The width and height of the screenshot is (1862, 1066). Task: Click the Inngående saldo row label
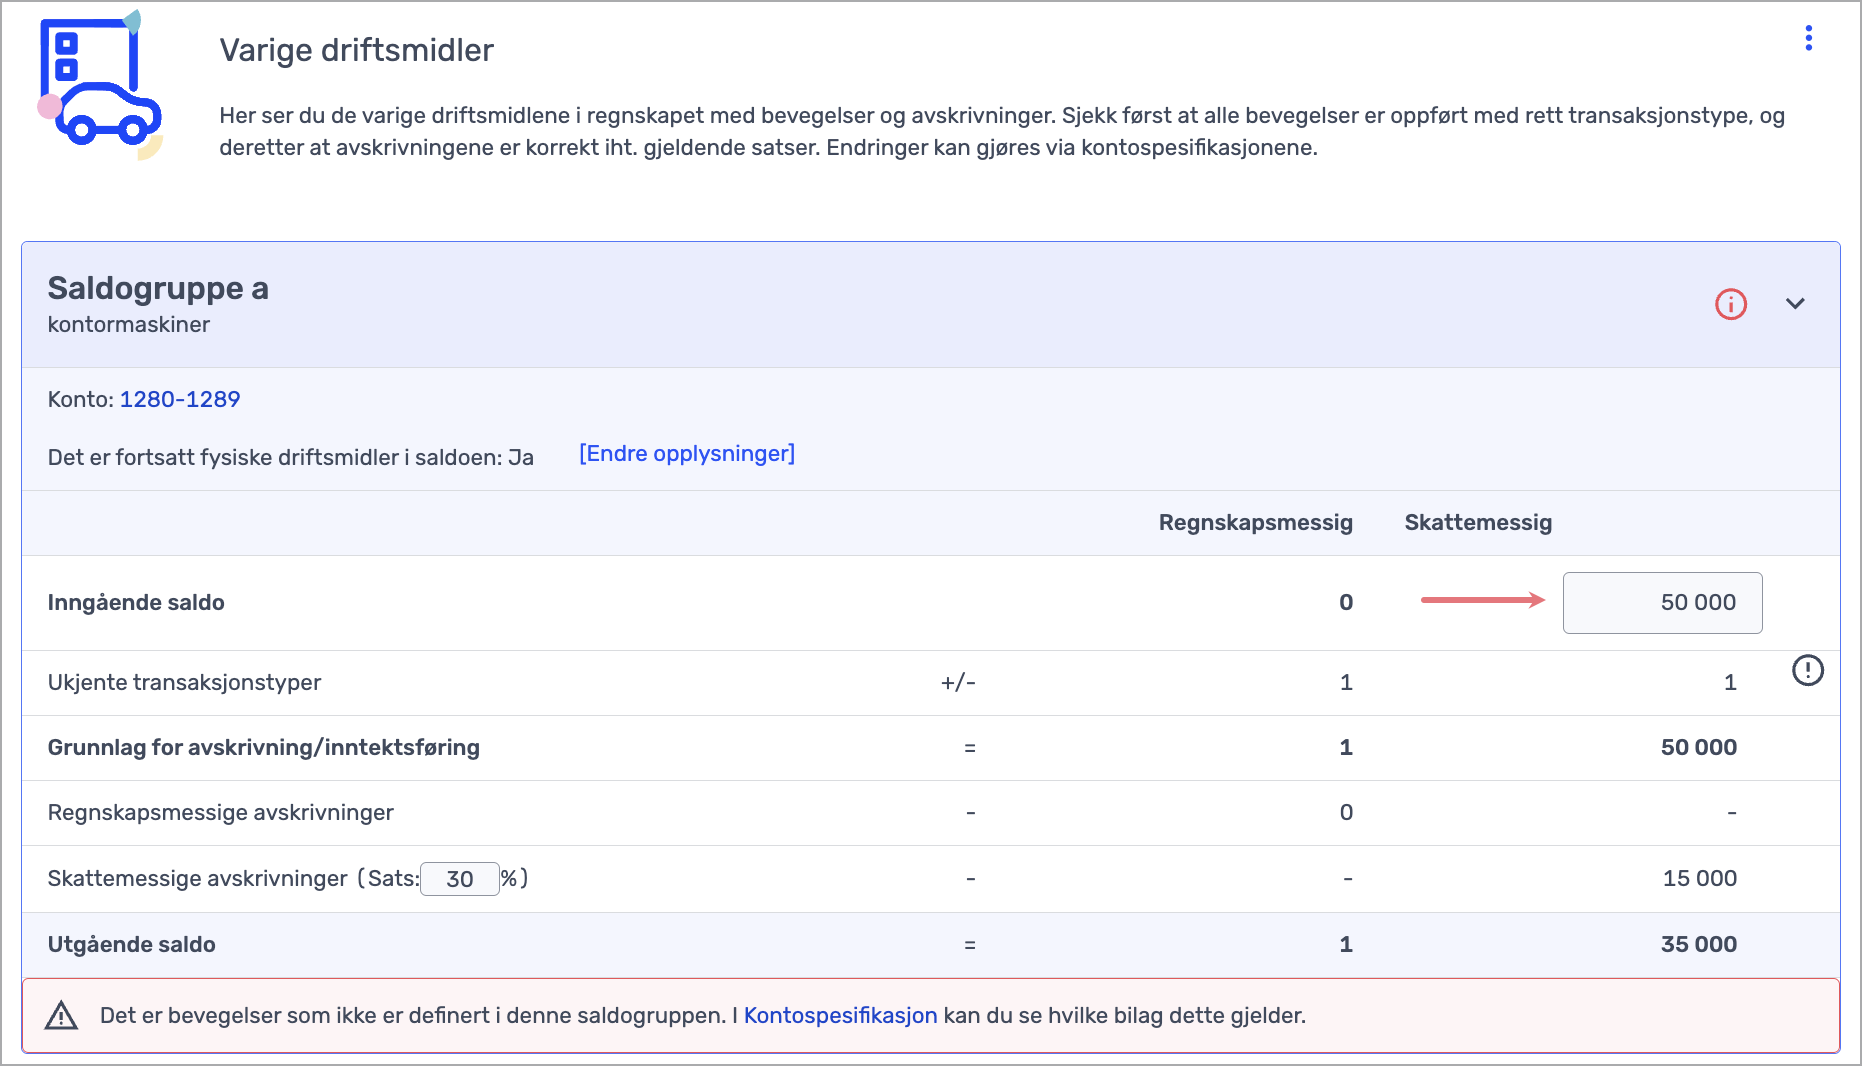[x=136, y=603]
